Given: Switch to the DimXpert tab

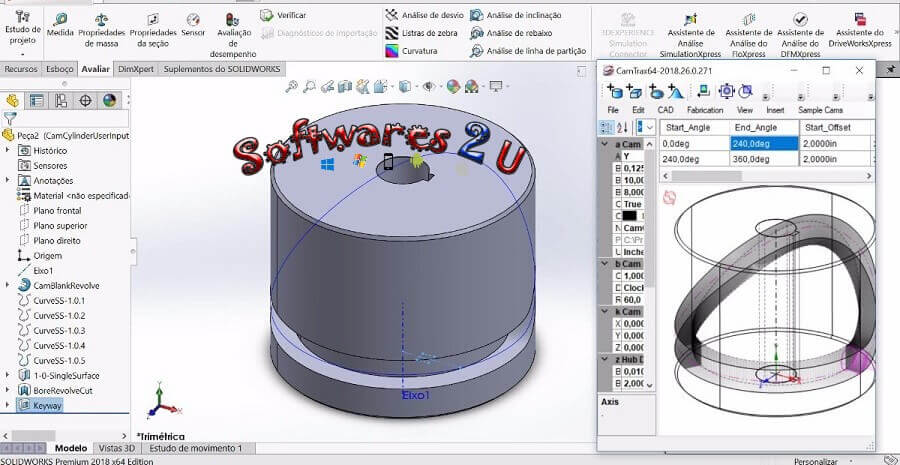Looking at the screenshot, I should 135,69.
